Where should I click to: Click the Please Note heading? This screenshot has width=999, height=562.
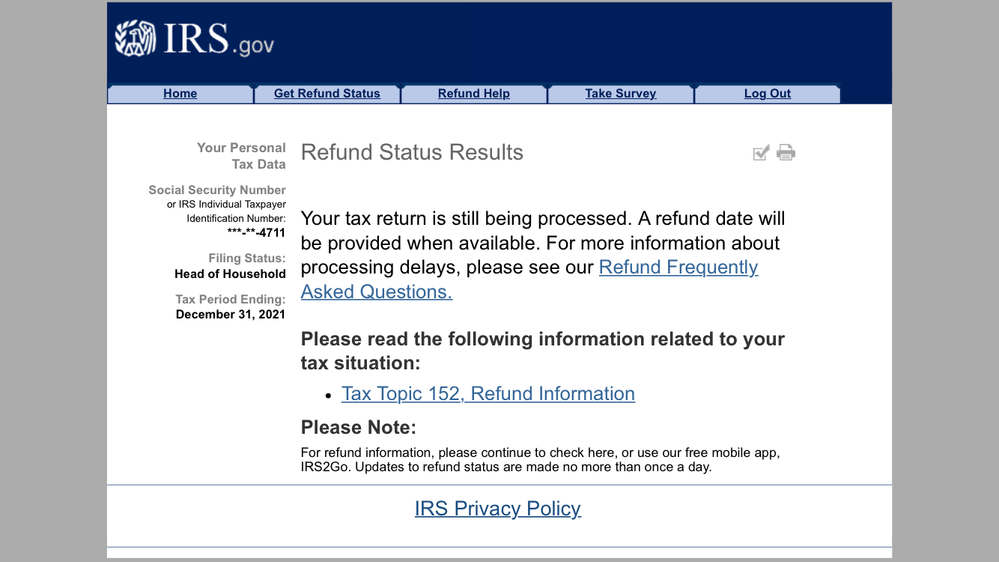pyautogui.click(x=358, y=428)
